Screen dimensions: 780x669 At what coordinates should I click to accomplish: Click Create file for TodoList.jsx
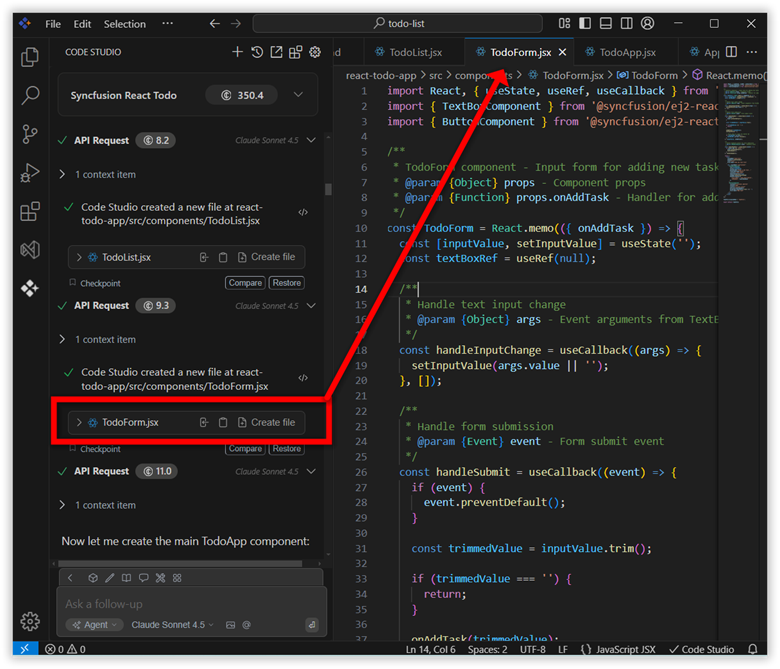point(267,257)
